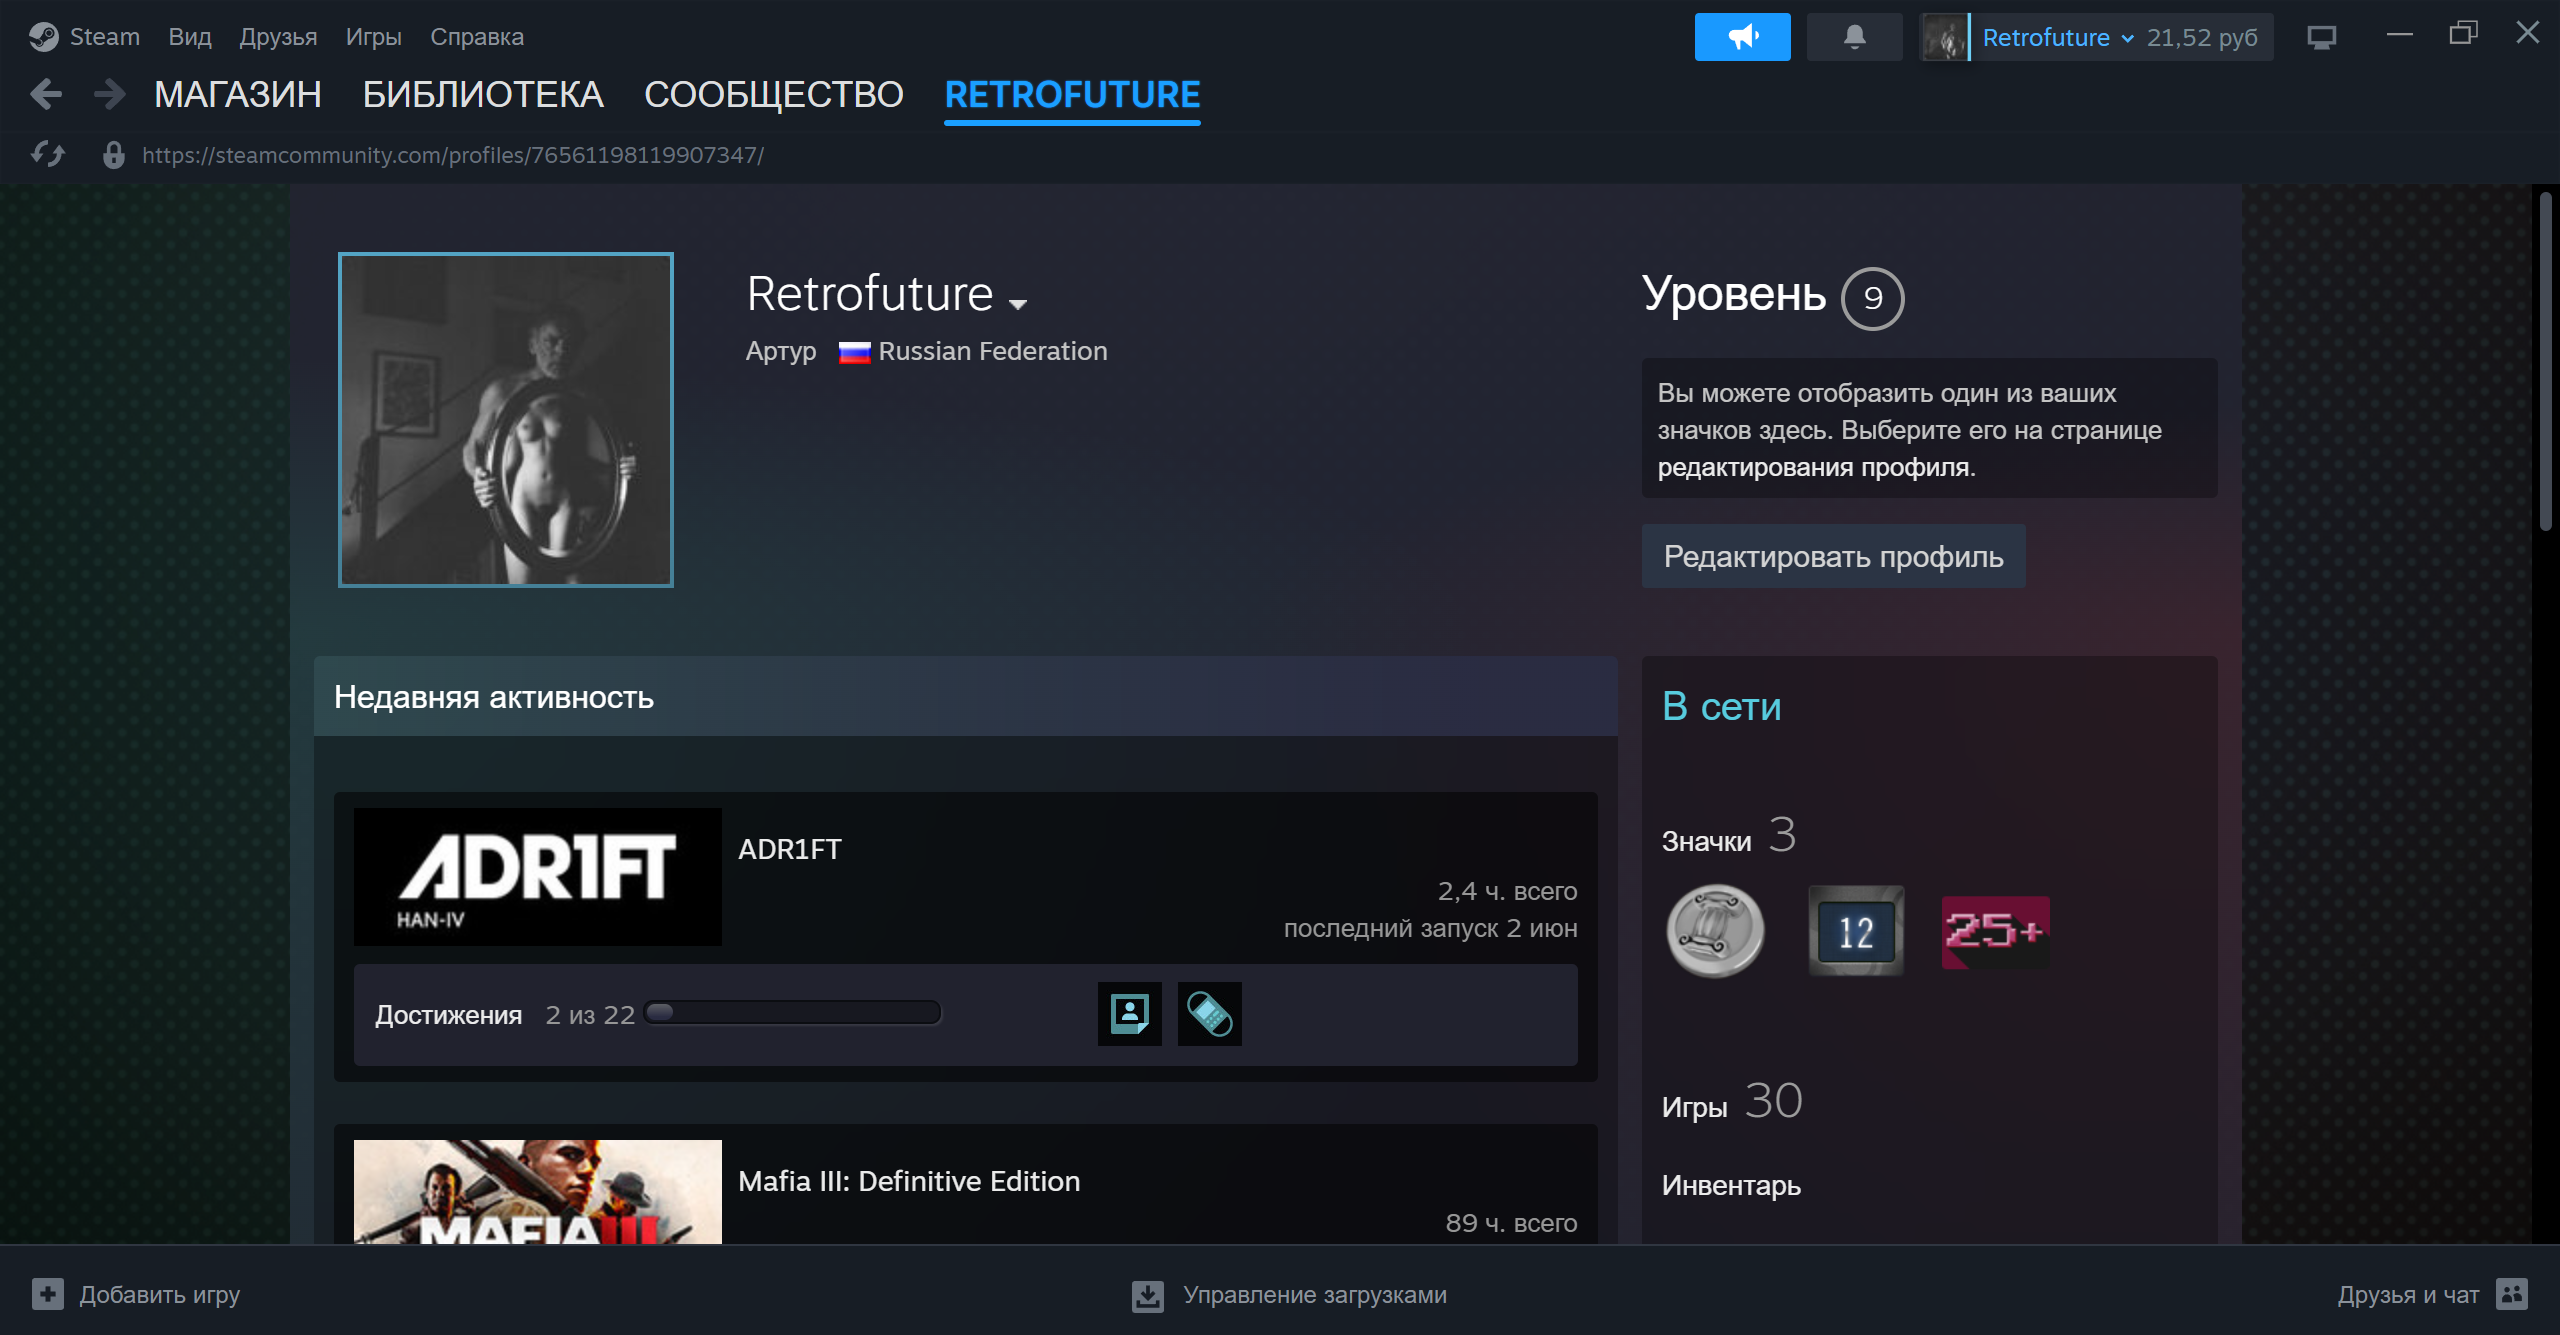2560x1335 pixels.
Task: Click the ADR1FT achievements progress bar
Action: [x=794, y=1013]
